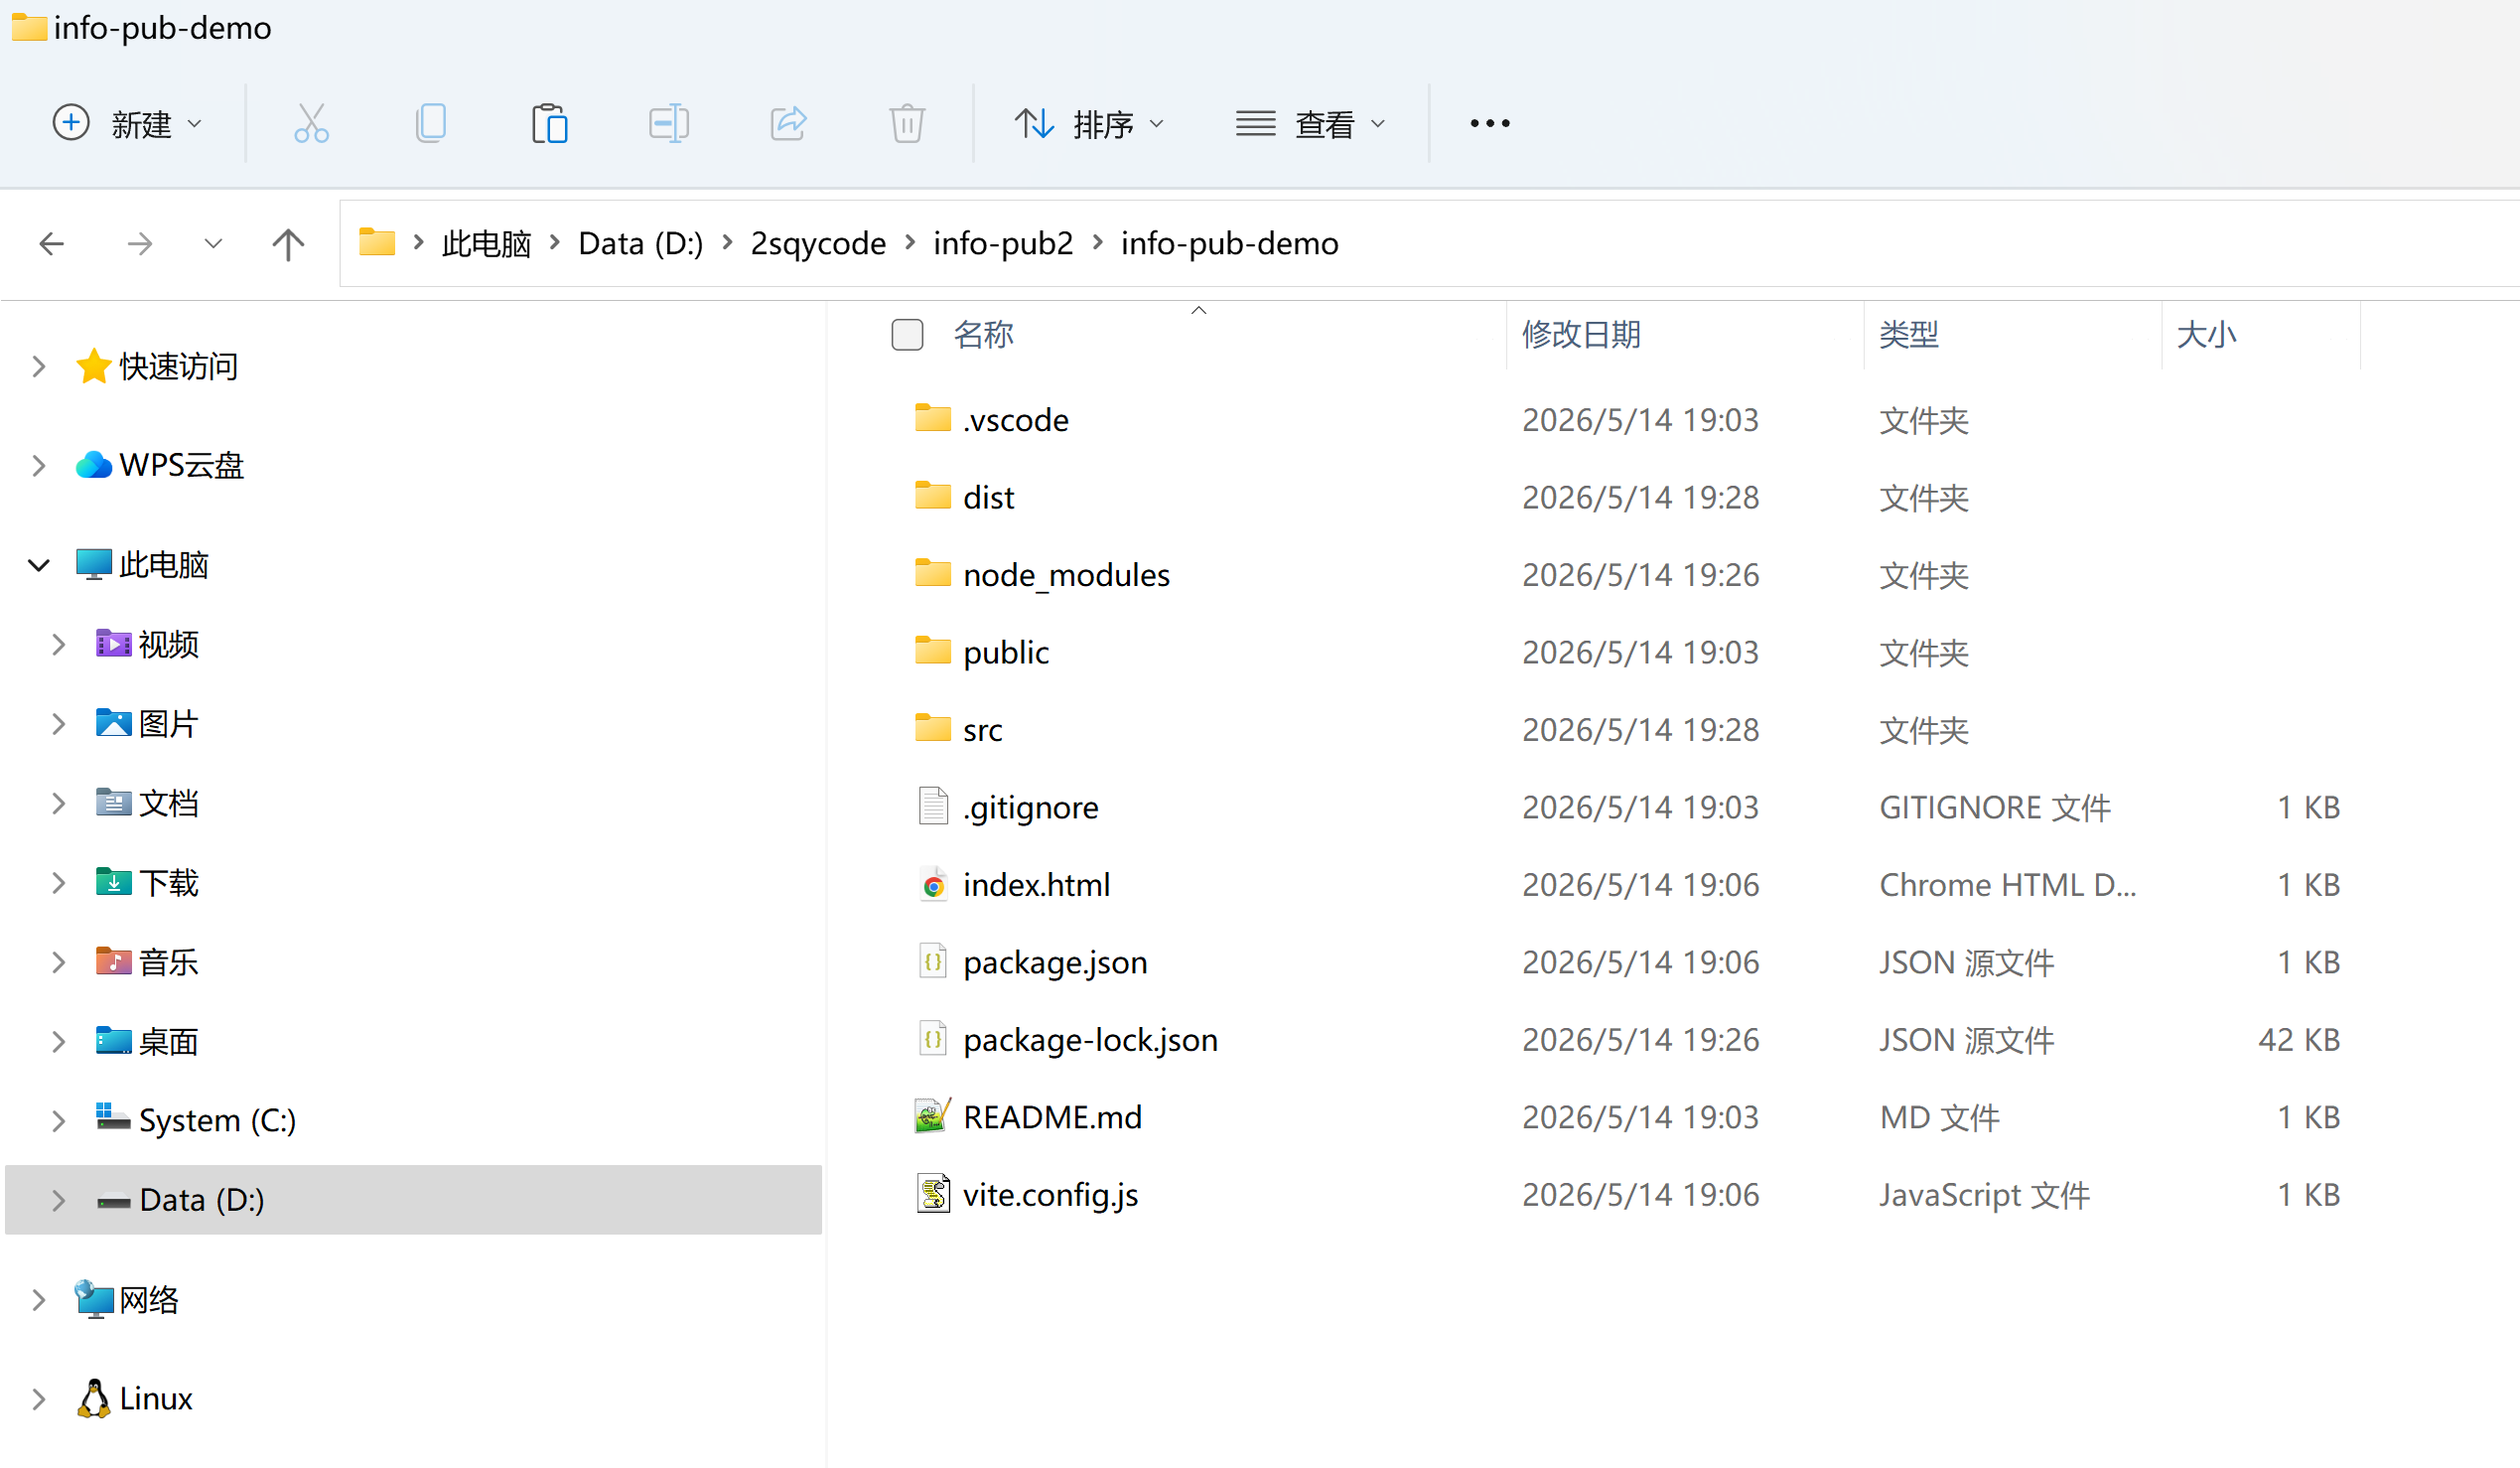Open recent locations dropdown chevron
The width and height of the screenshot is (2520, 1468).
pyautogui.click(x=213, y=243)
